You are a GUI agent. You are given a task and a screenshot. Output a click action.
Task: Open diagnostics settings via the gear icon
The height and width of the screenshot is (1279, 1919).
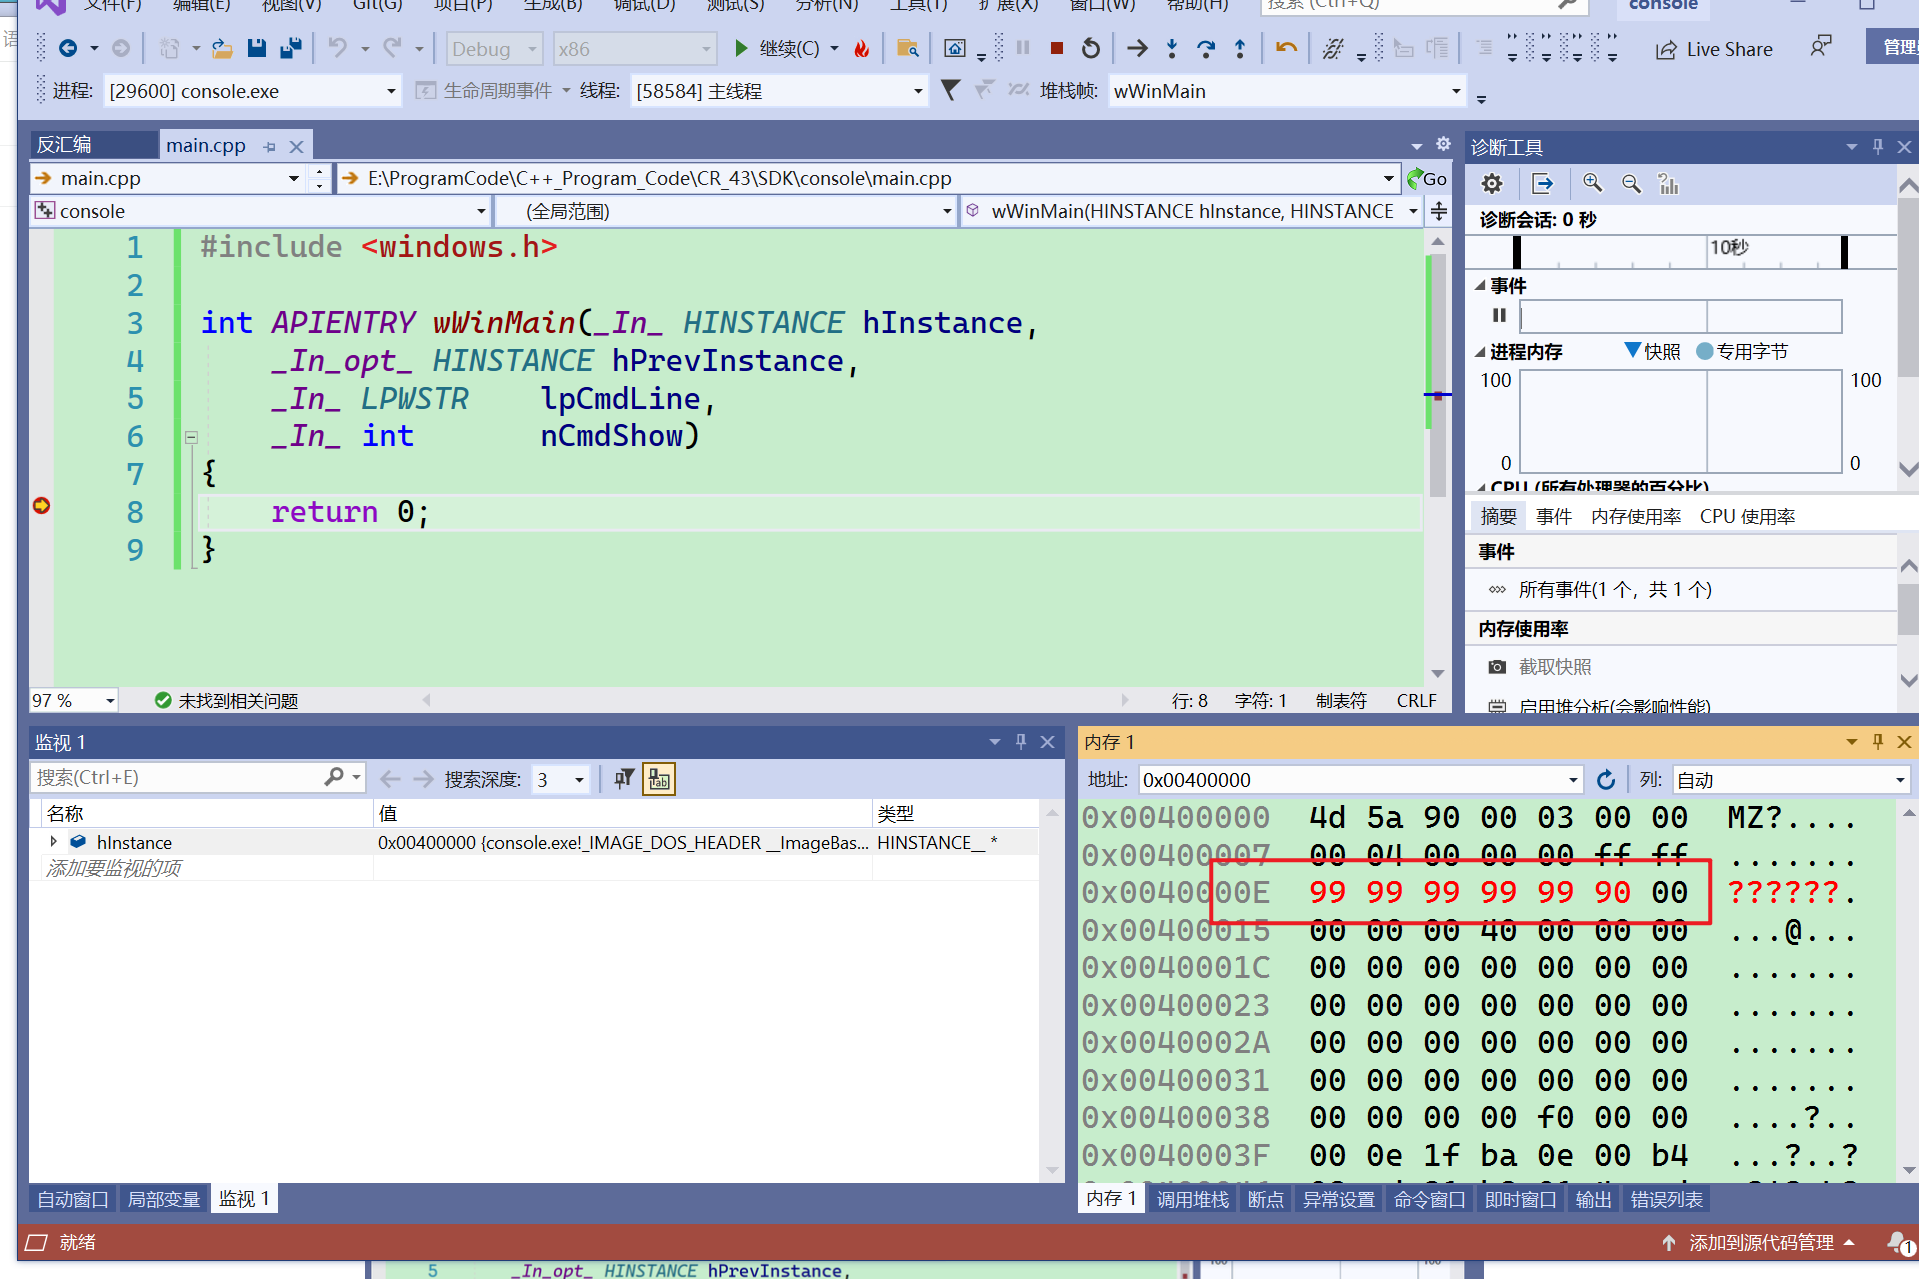(x=1491, y=184)
